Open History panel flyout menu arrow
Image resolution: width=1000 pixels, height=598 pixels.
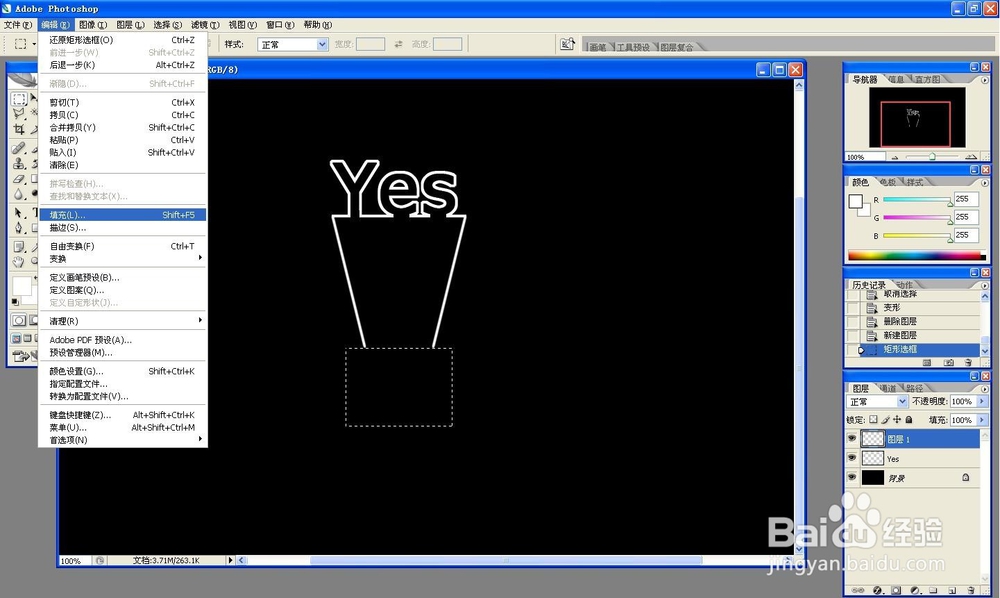point(985,285)
